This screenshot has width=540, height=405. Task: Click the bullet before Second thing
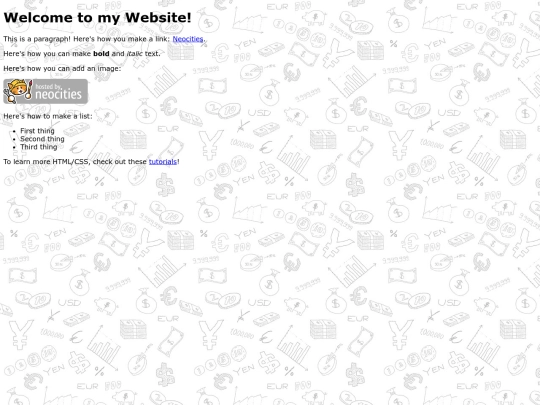(14, 139)
